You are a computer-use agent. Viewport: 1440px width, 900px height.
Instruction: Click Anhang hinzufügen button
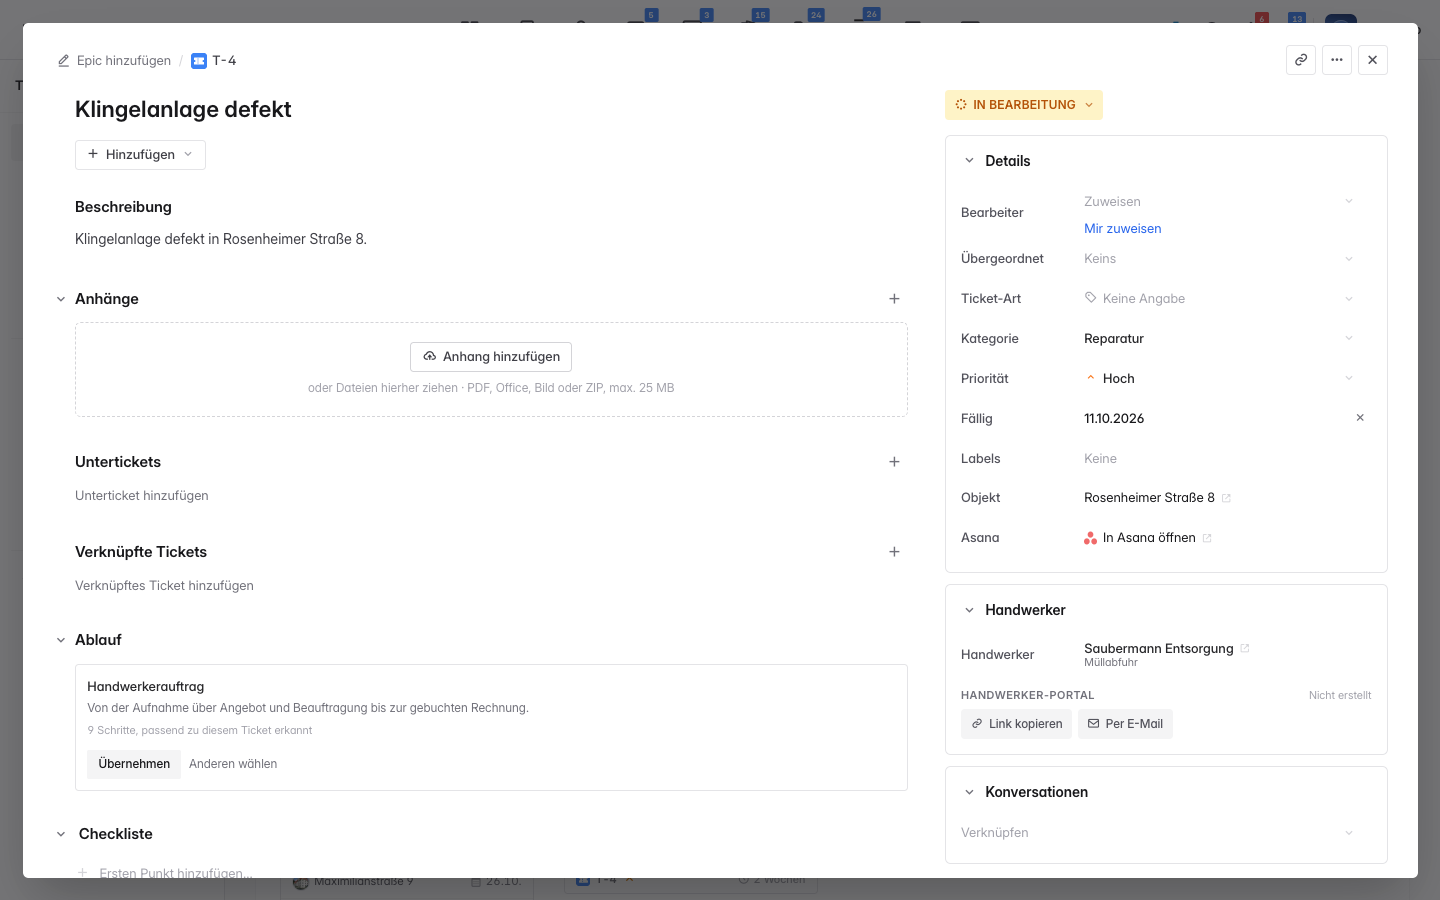coord(491,357)
